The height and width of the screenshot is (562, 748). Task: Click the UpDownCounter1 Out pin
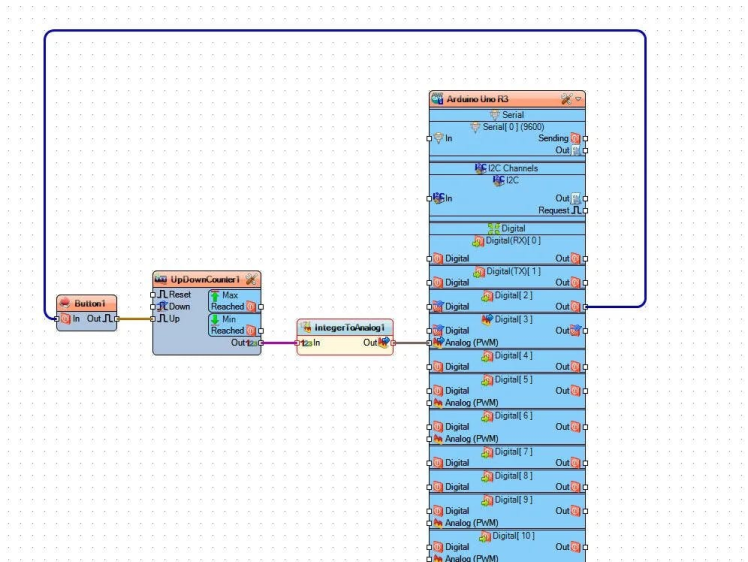(261, 343)
